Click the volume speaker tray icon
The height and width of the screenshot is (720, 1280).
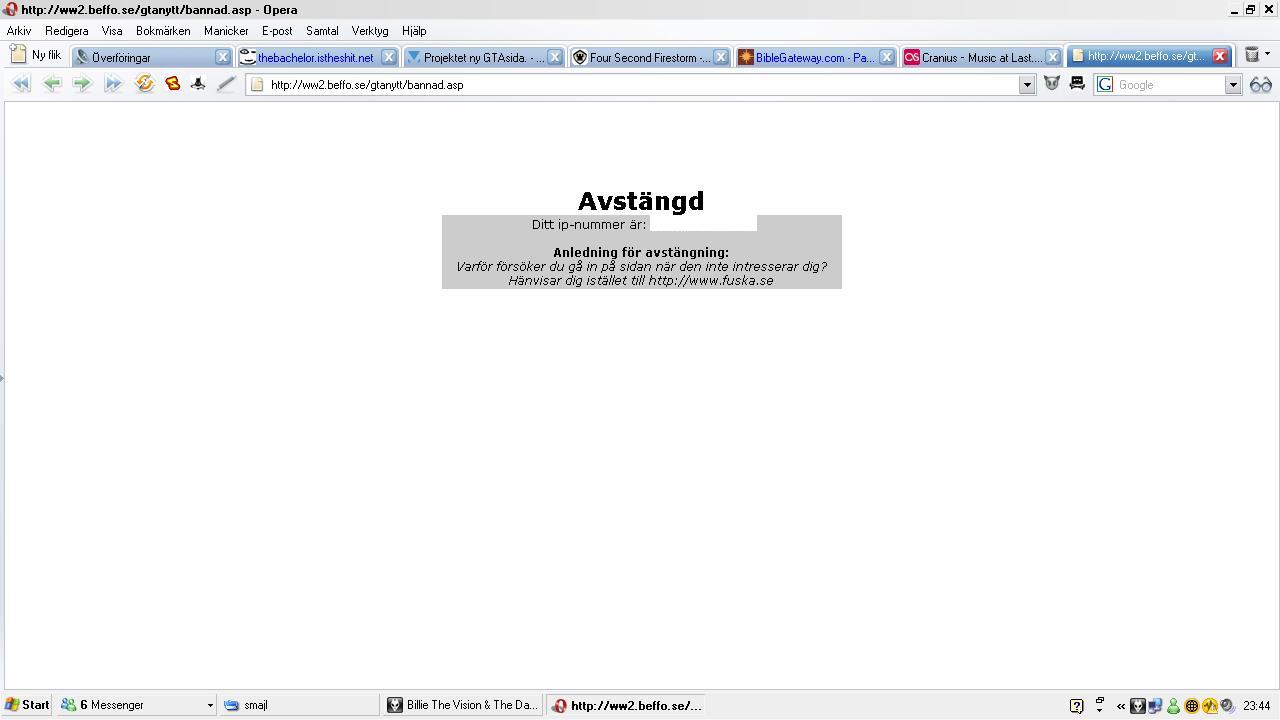click(x=1227, y=706)
